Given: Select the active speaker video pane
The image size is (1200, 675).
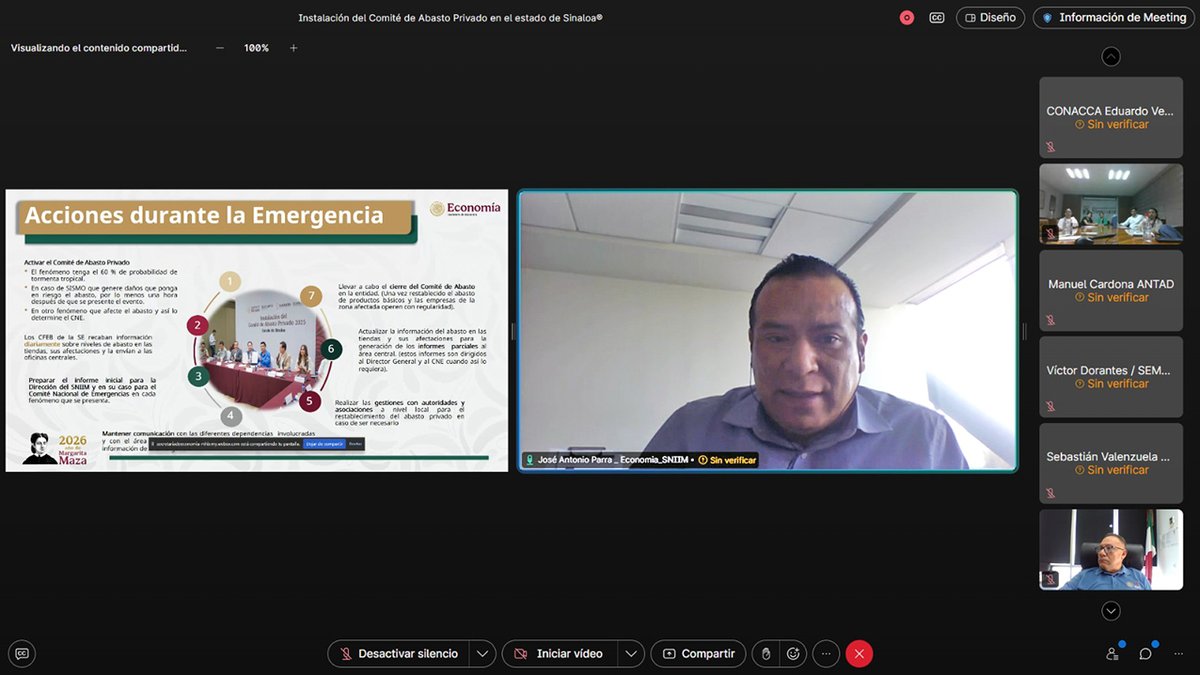Looking at the screenshot, I should pos(768,330).
